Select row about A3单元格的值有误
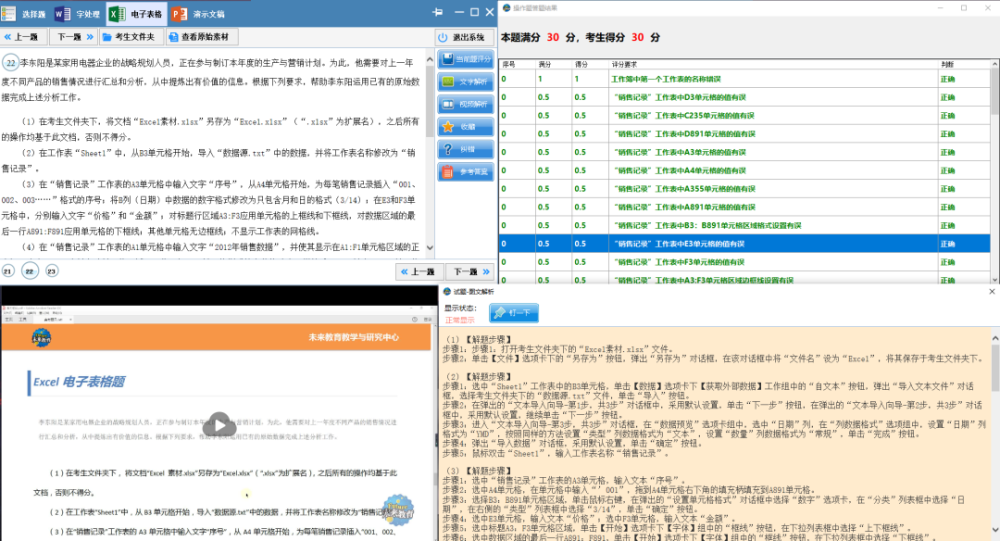This screenshot has width=1000, height=541. 745,152
